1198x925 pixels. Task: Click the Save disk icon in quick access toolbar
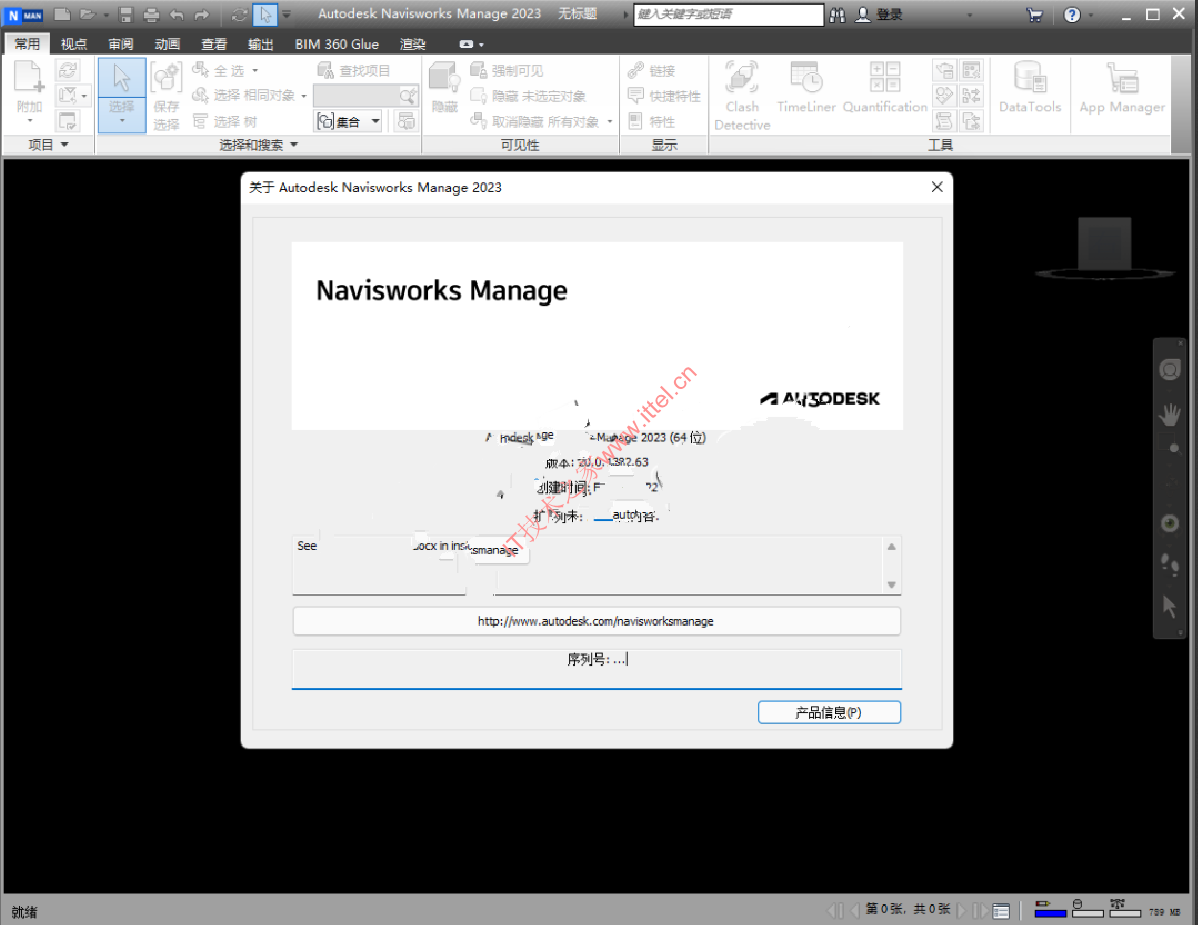tap(126, 15)
